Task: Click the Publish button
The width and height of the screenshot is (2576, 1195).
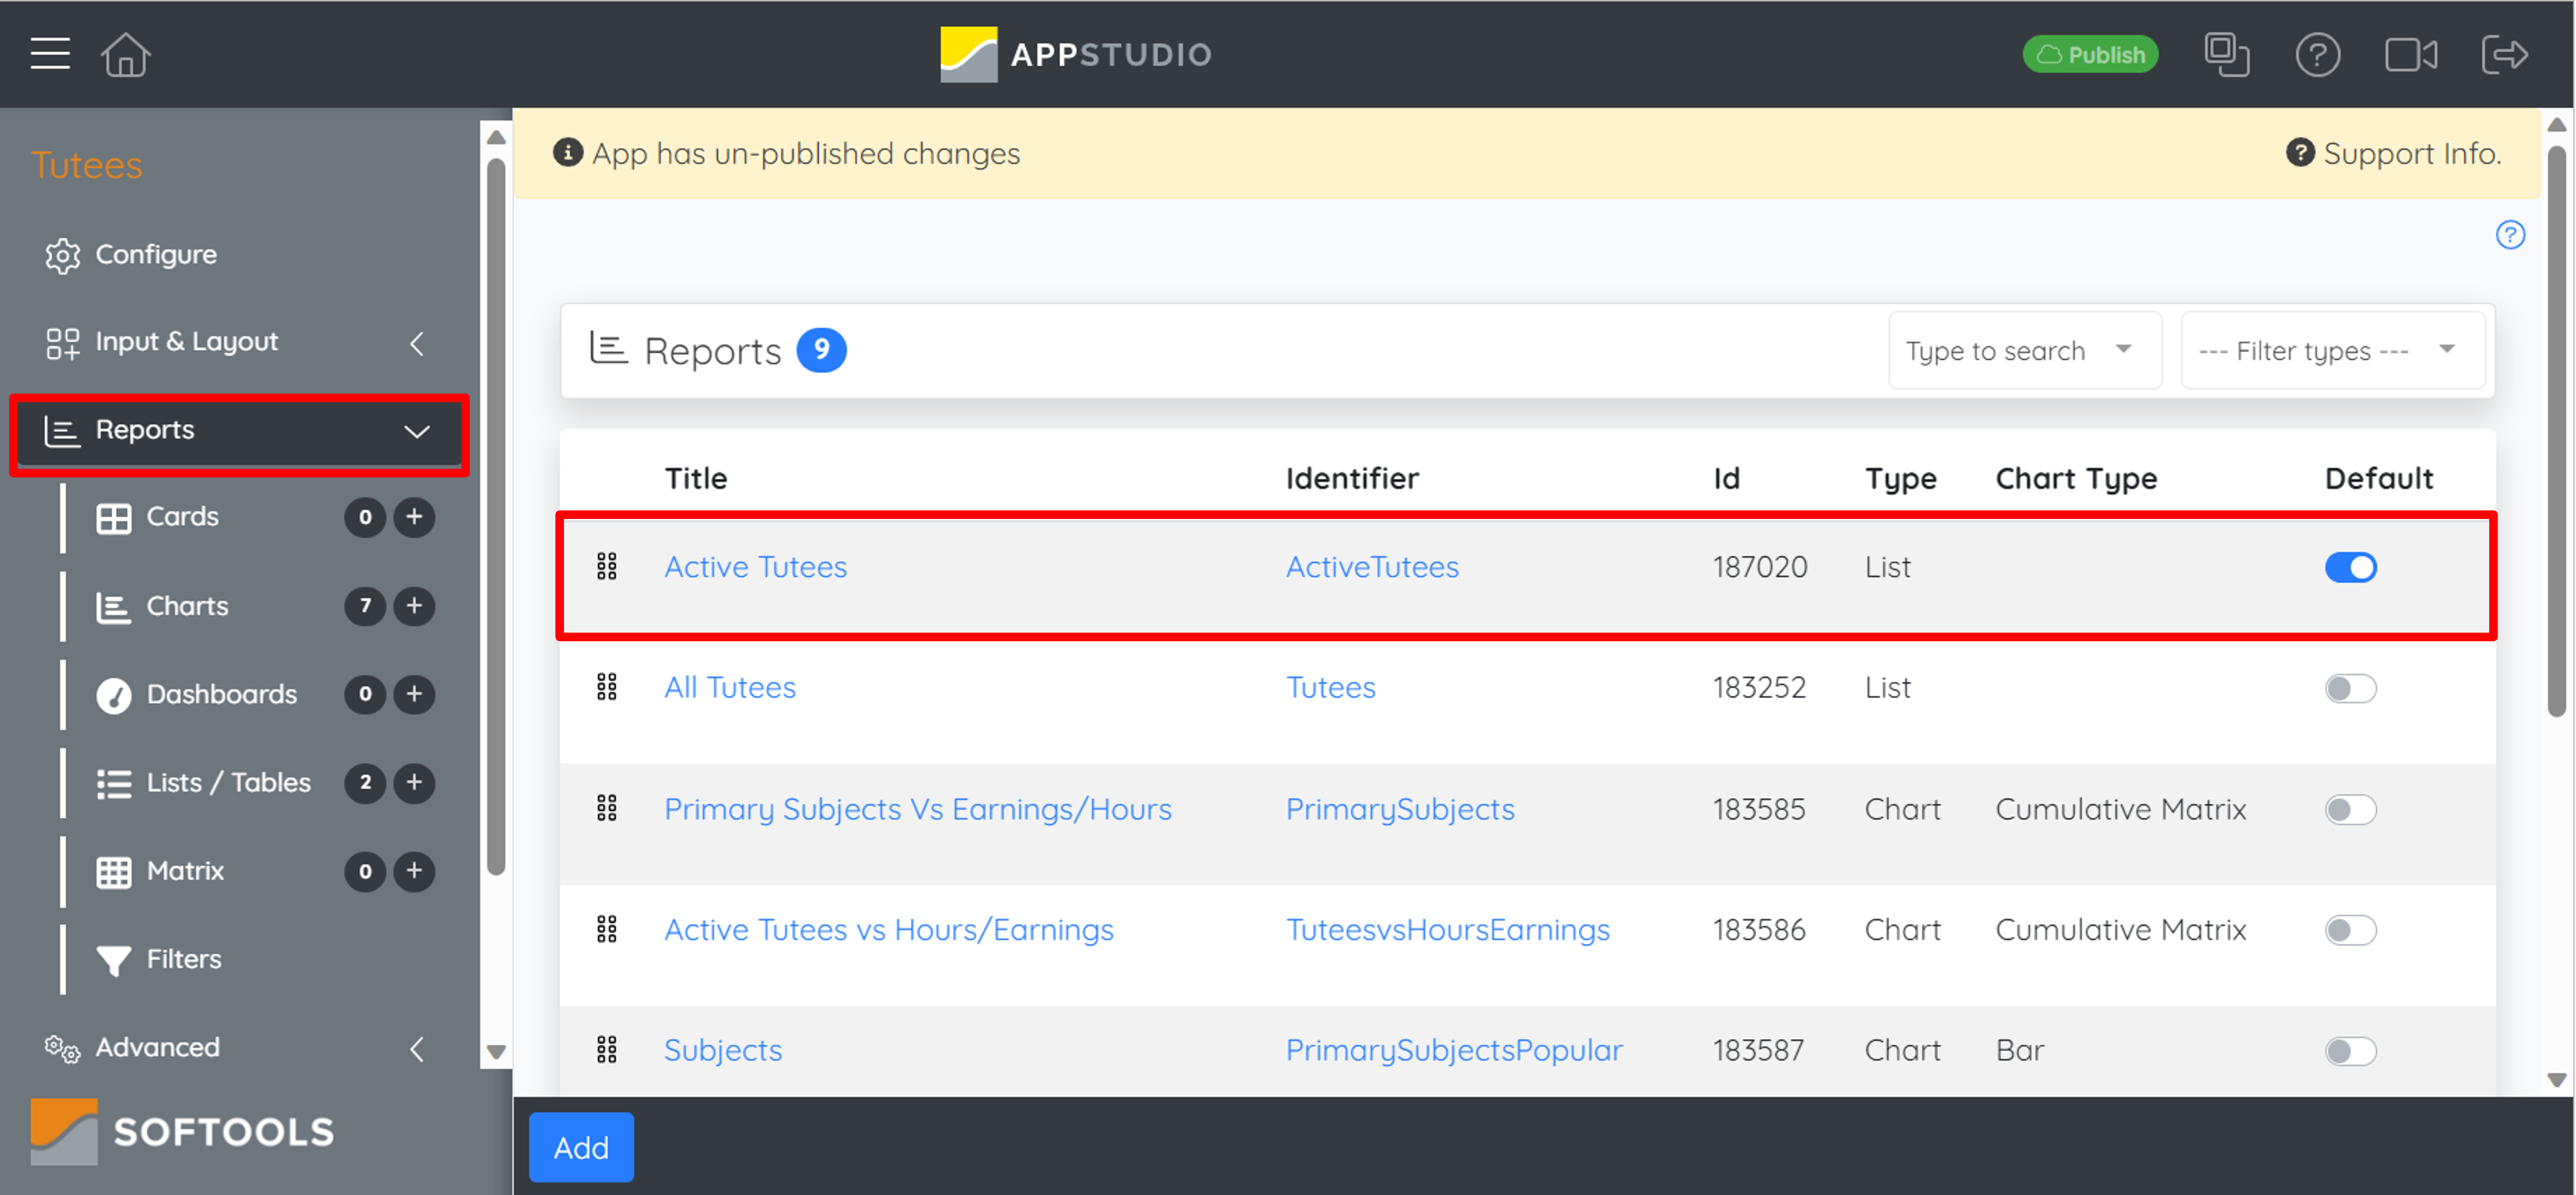Action: [2089, 54]
